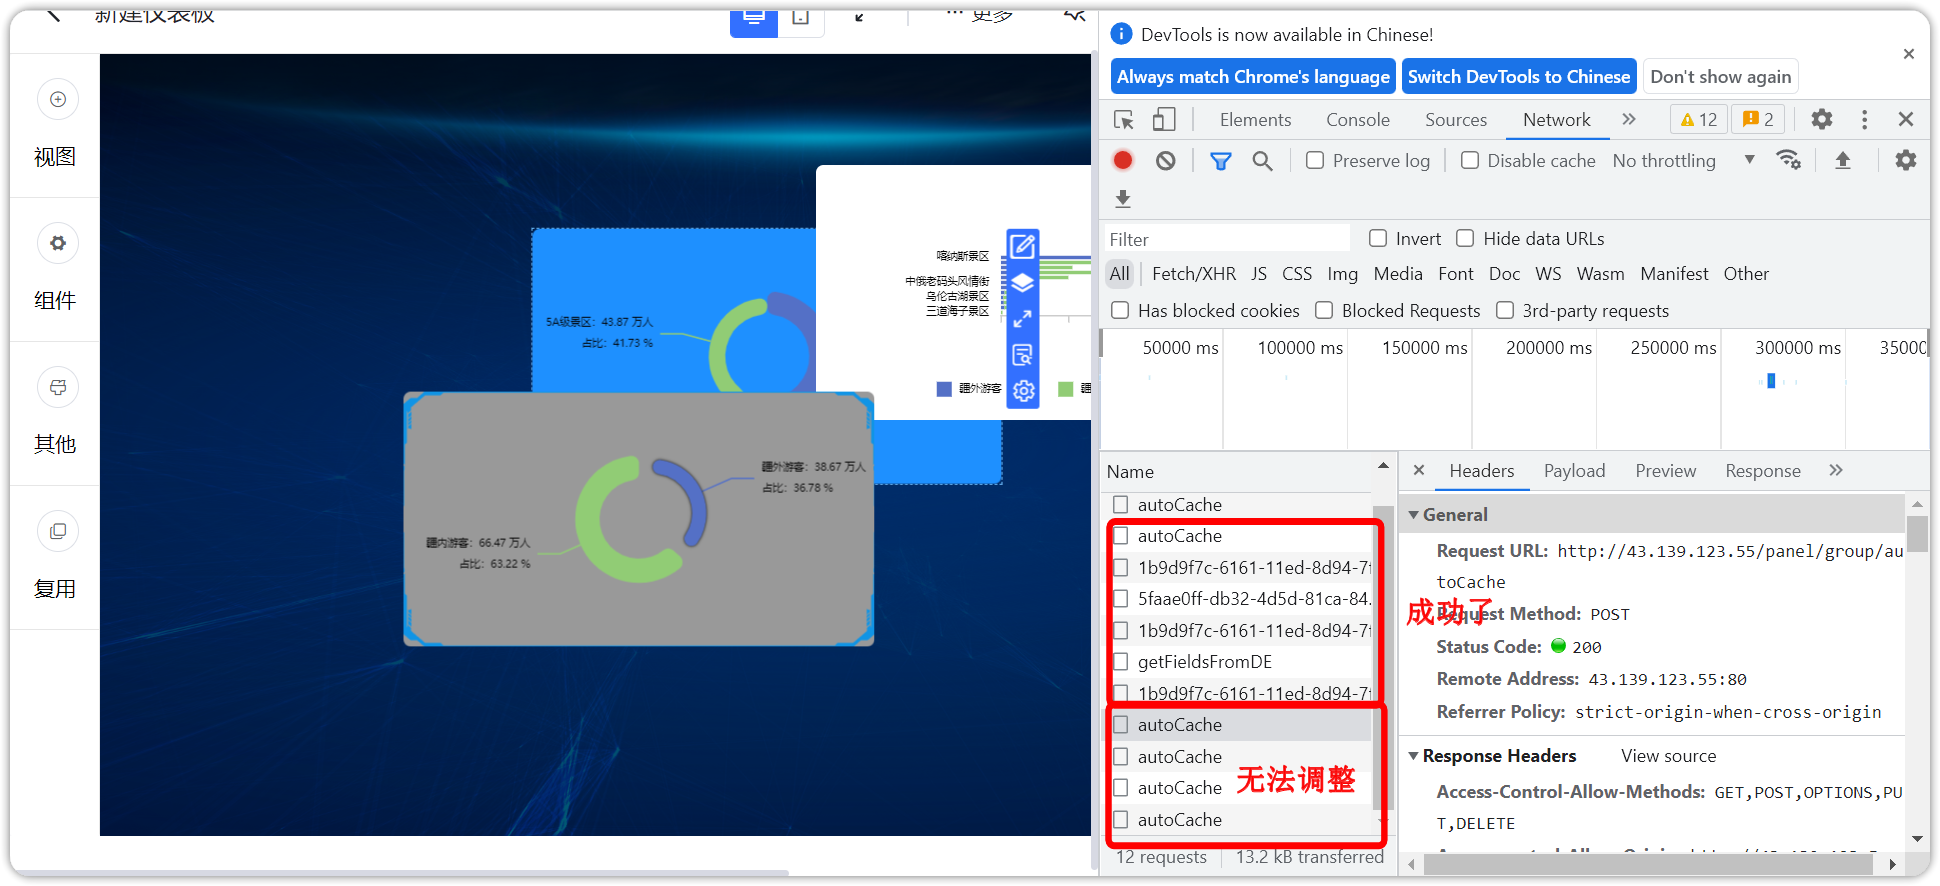Toggle the device toolbar icon
Viewport: 1940px width, 886px height.
[x=1163, y=120]
